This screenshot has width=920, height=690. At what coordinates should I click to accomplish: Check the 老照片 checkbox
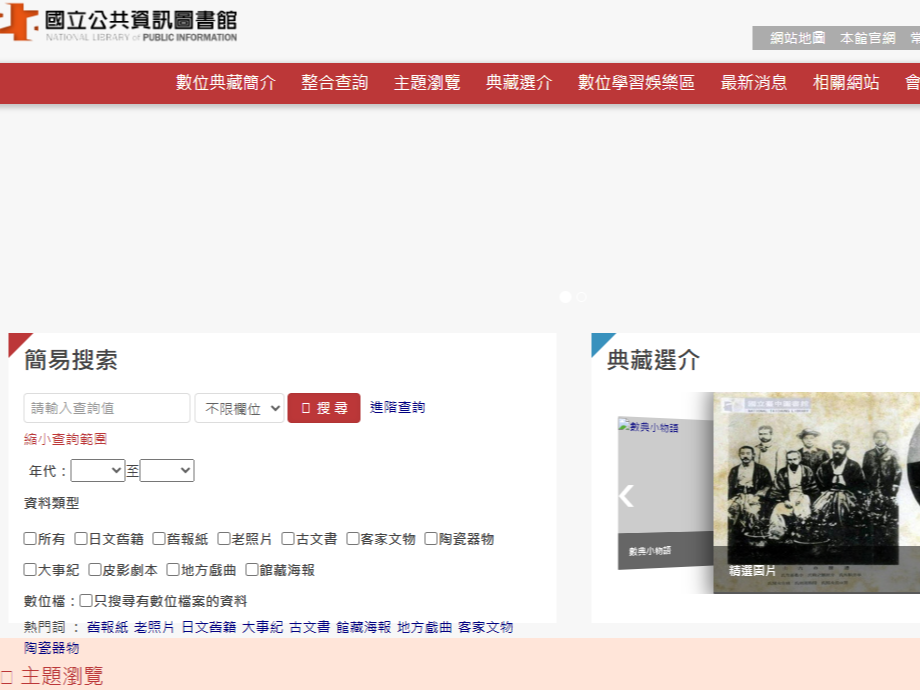tap(224, 539)
